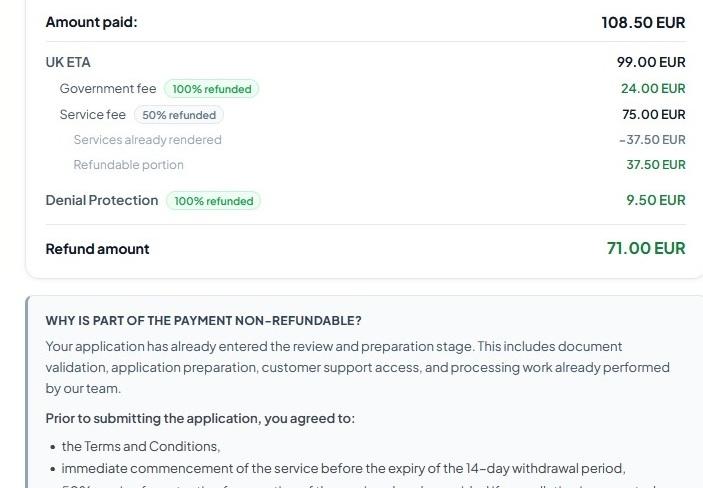Click the Service fee 50% refunded badge

[x=179, y=115]
